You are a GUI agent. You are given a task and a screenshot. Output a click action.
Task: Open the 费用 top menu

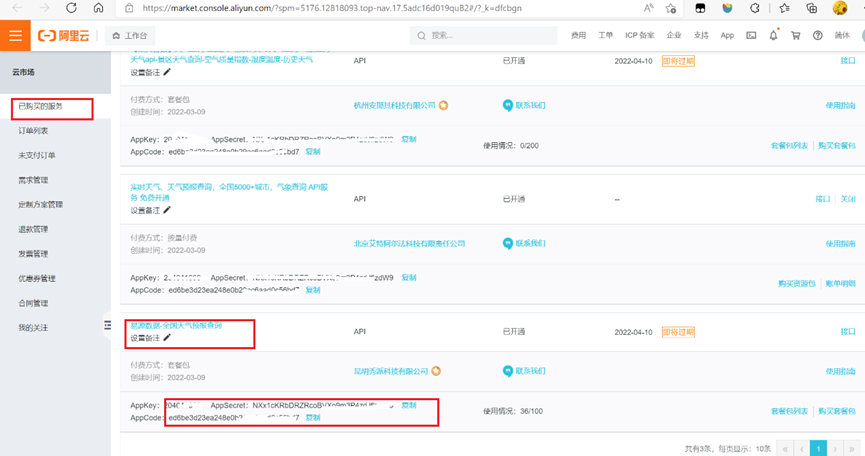tap(578, 35)
